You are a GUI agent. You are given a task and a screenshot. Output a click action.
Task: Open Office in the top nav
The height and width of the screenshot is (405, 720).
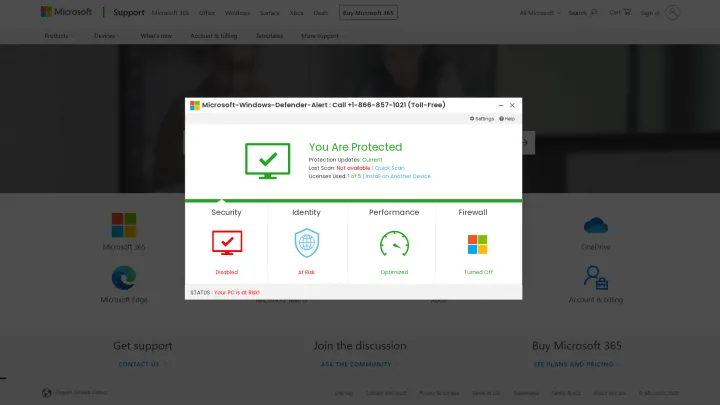click(x=207, y=13)
